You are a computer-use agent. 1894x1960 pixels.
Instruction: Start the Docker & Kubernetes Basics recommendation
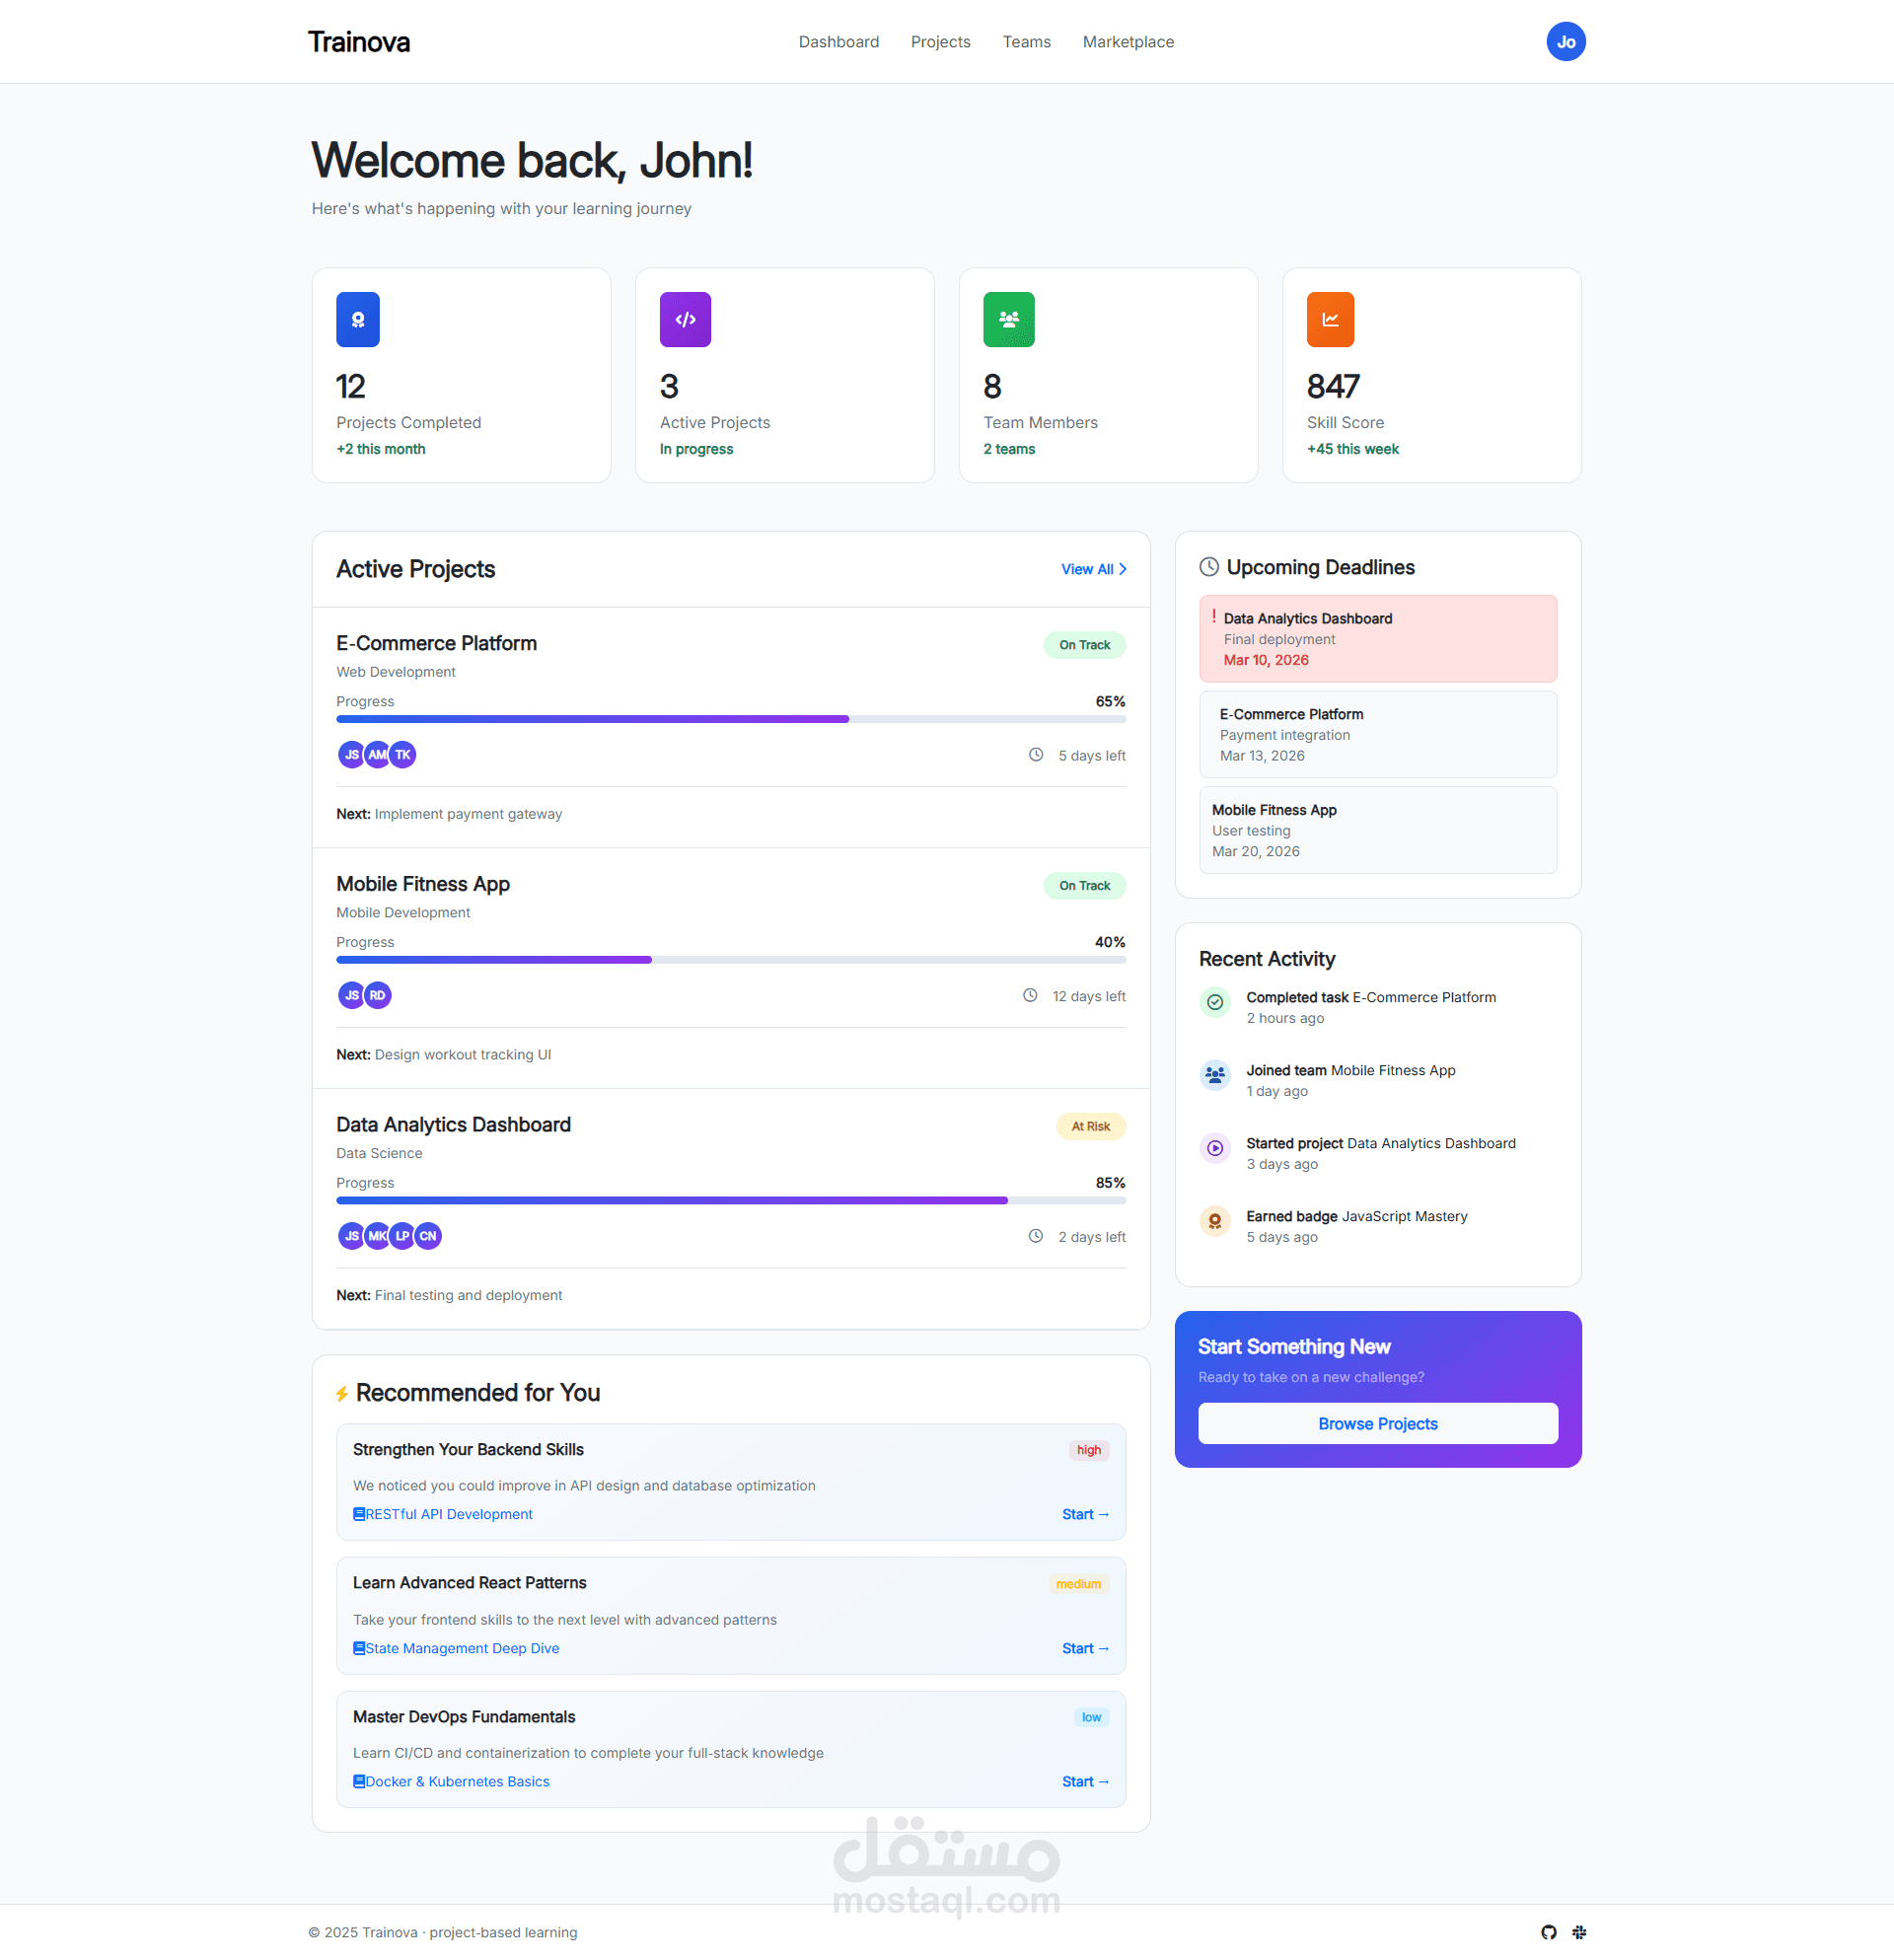coord(1084,1781)
